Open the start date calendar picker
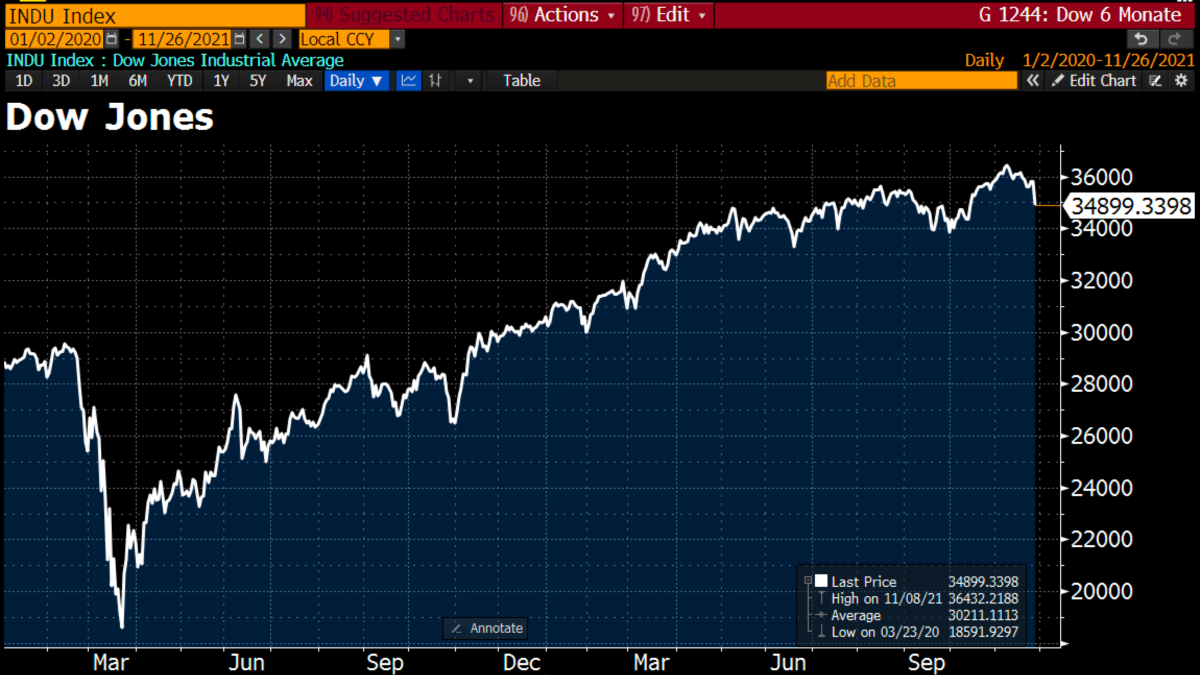The width and height of the screenshot is (1200, 675). 111,39
